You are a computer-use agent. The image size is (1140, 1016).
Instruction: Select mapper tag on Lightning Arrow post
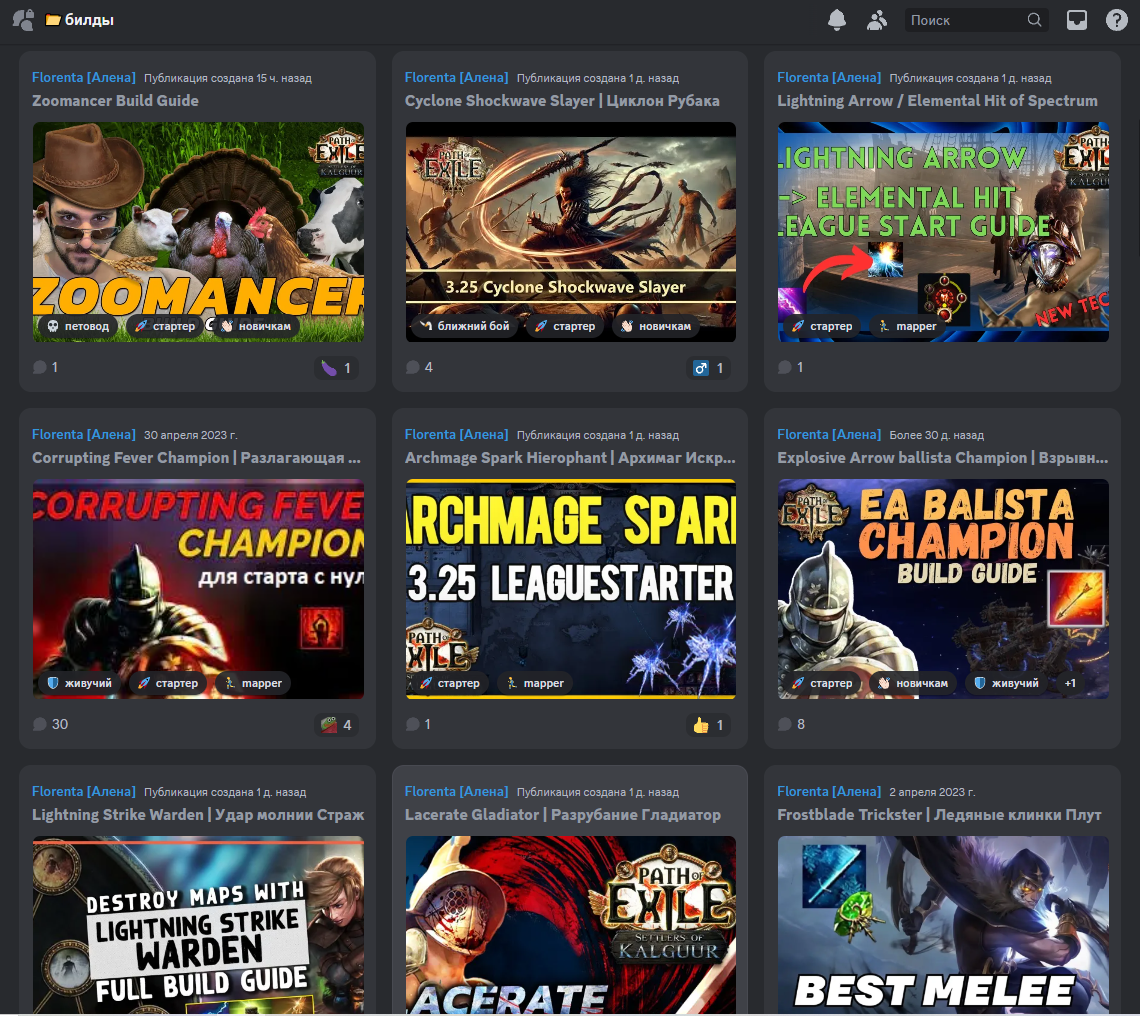pyautogui.click(x=907, y=326)
